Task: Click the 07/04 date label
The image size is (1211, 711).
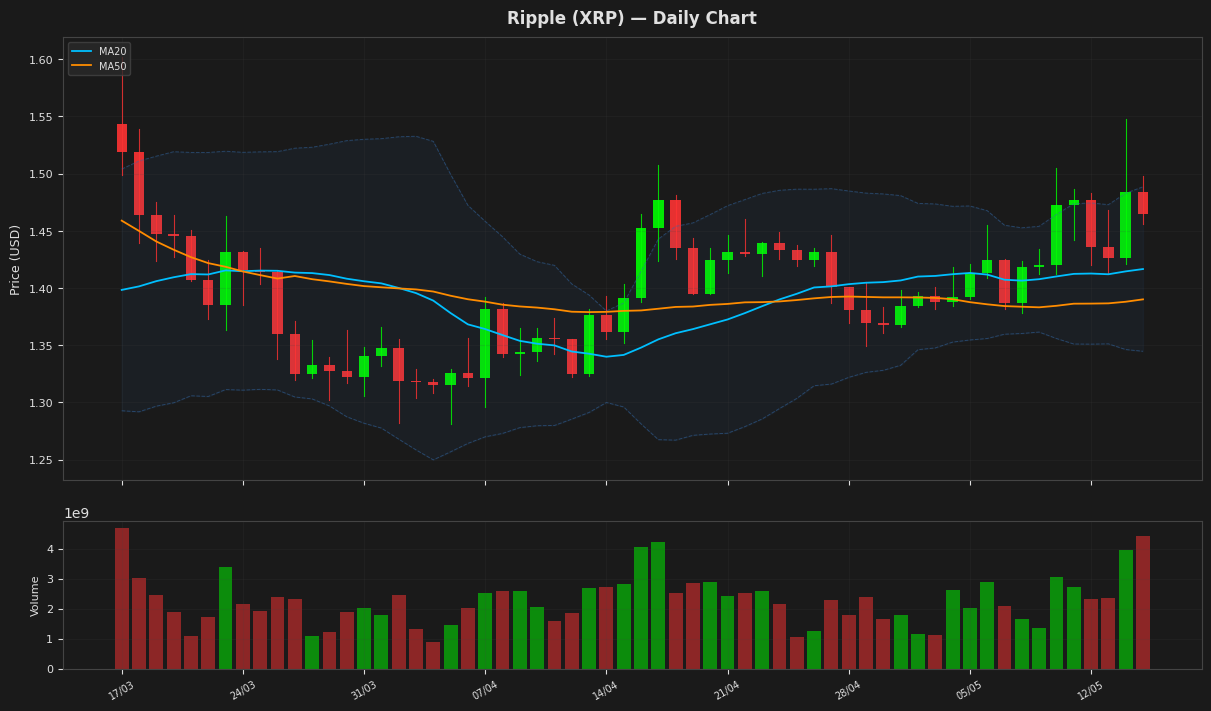Action: [485, 691]
